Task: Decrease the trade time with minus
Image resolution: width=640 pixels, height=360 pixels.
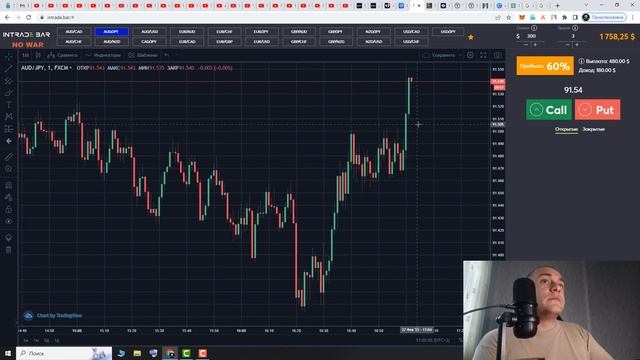Action: click(567, 44)
